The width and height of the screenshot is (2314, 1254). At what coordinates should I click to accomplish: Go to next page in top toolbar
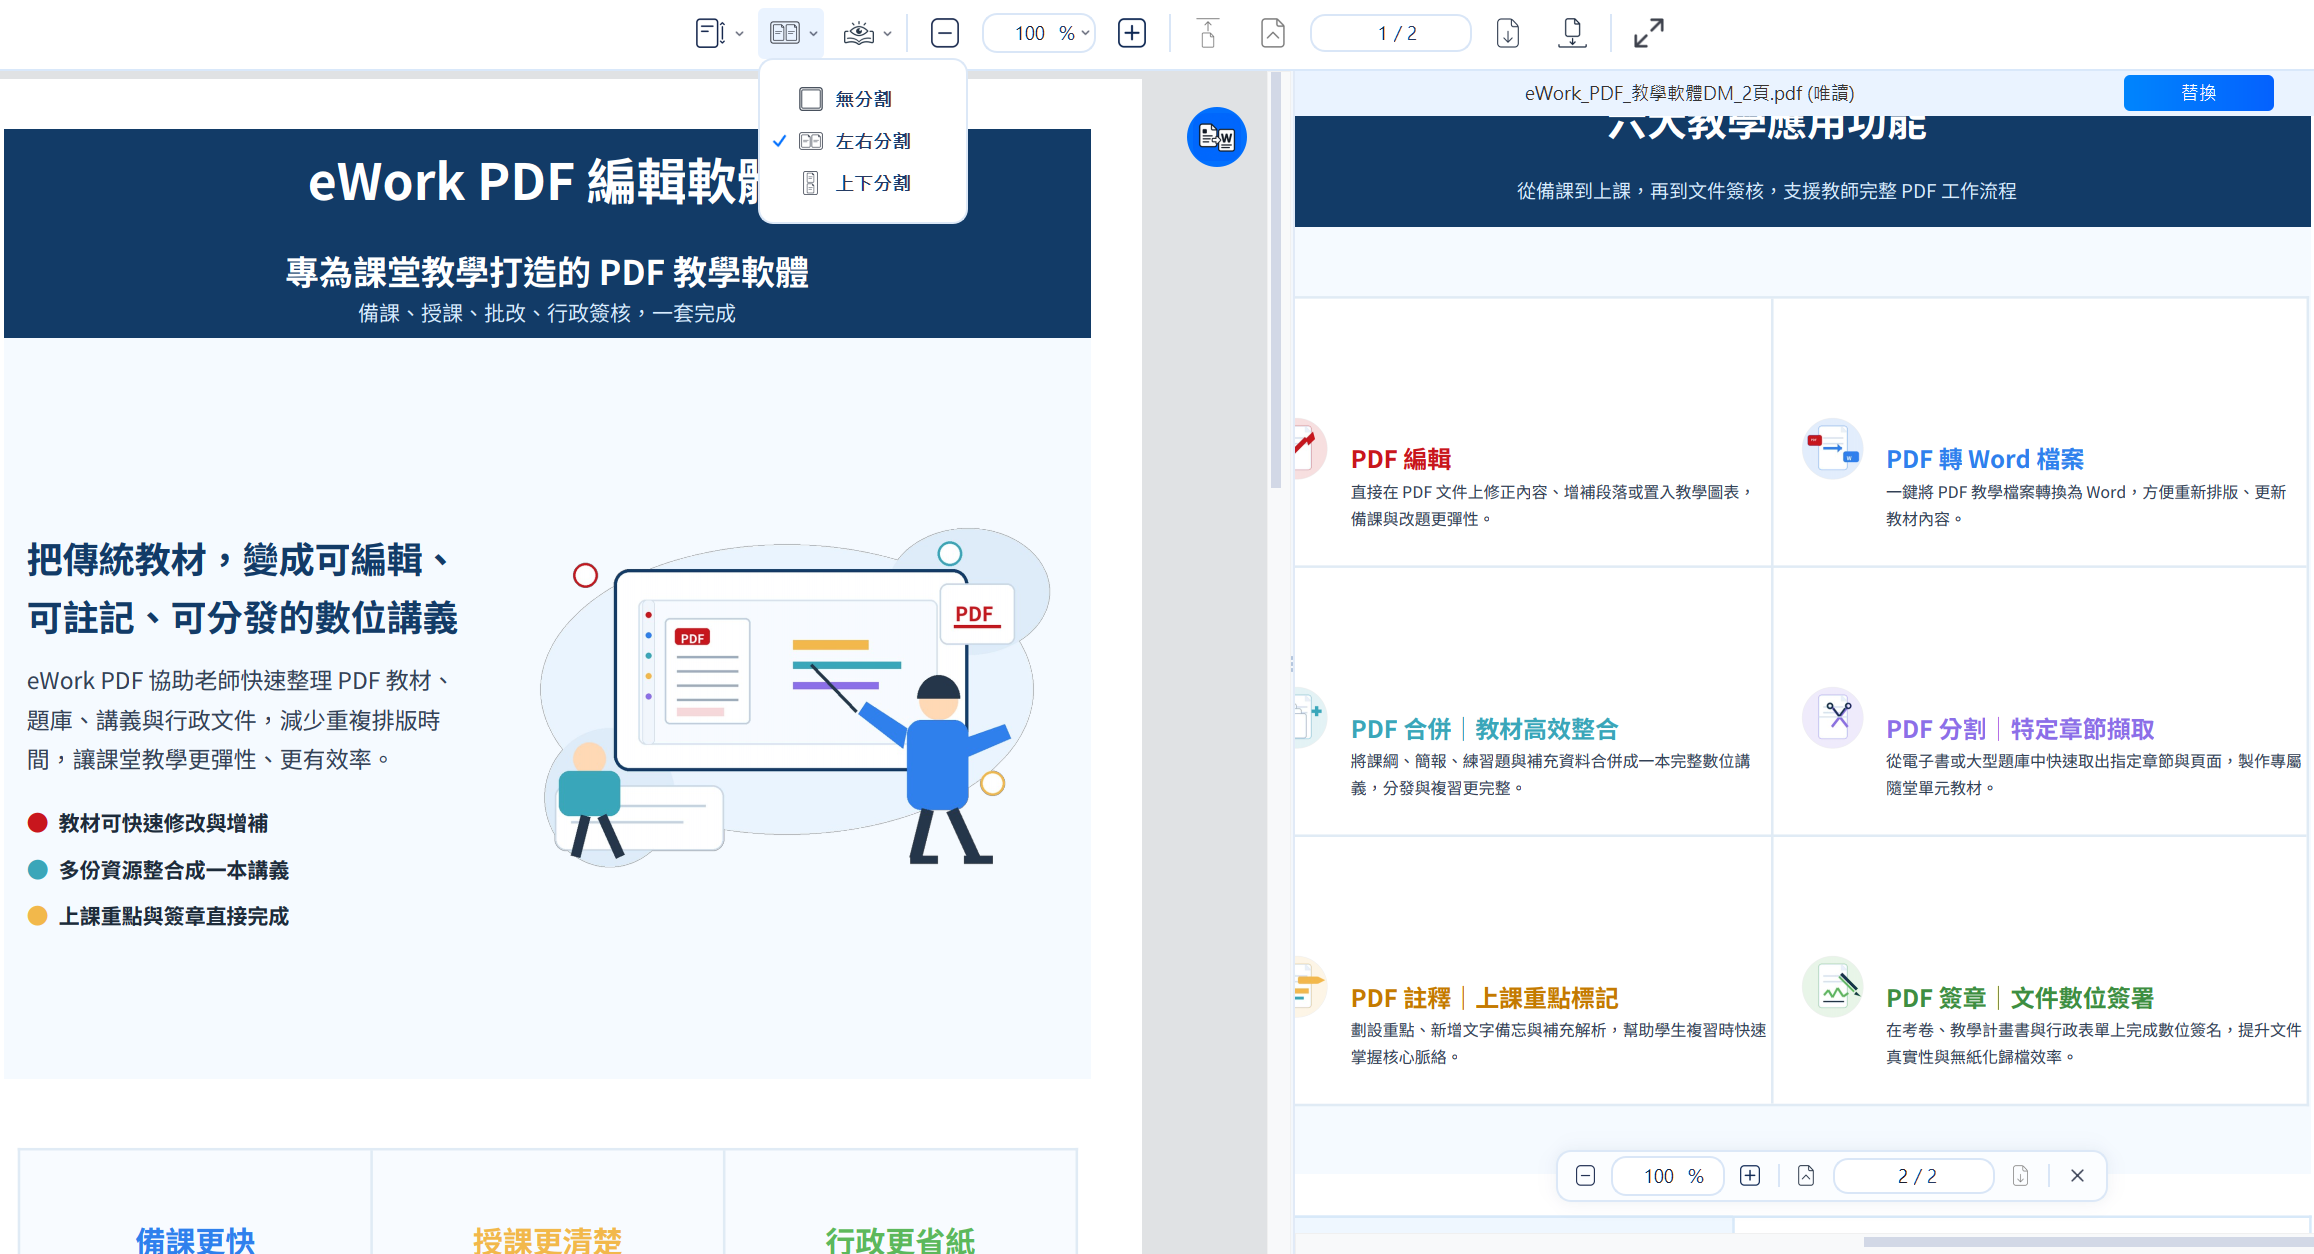click(x=1508, y=33)
